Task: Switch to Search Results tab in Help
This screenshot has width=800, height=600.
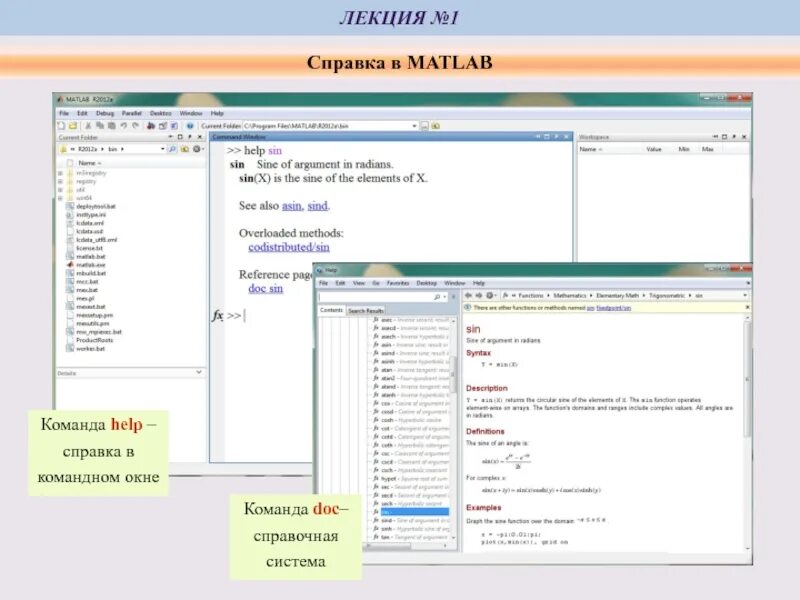Action: [x=365, y=311]
